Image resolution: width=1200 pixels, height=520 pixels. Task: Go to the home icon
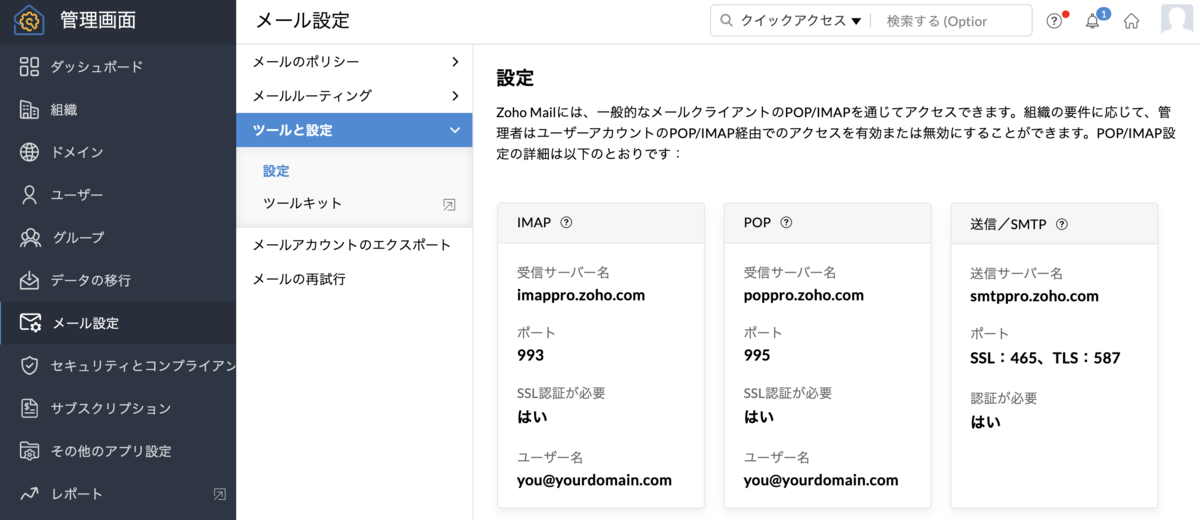click(x=1131, y=21)
